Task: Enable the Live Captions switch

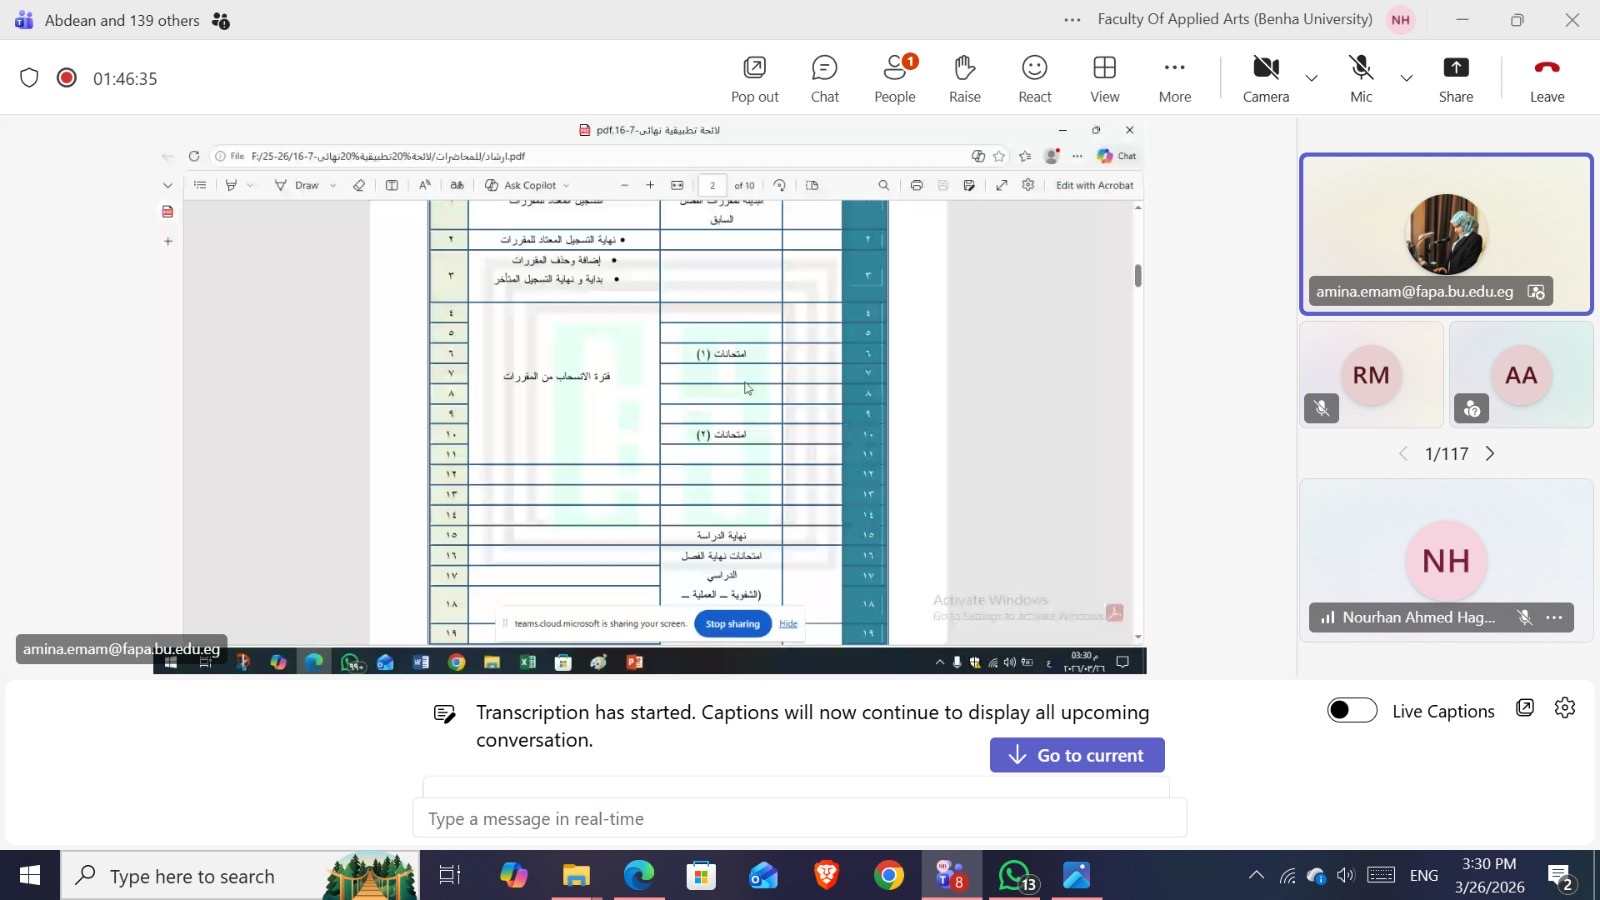Action: point(1352,710)
